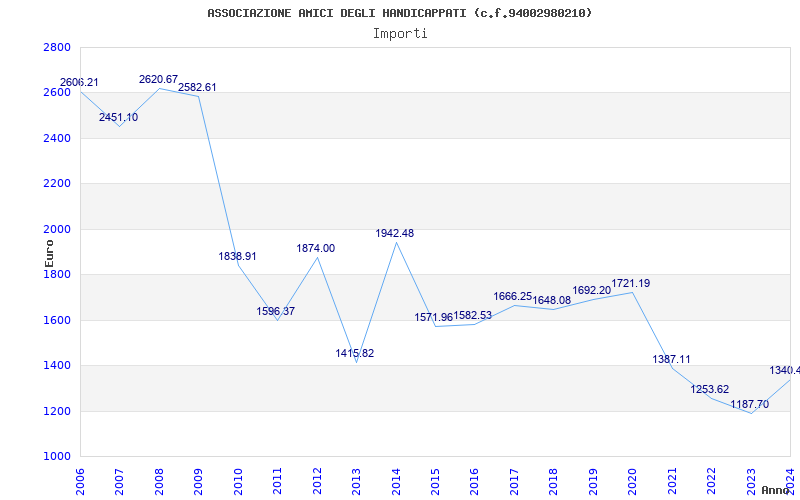Image resolution: width=800 pixels, height=500 pixels.
Task: Click x-axis year 2018
Action: pyautogui.click(x=554, y=481)
